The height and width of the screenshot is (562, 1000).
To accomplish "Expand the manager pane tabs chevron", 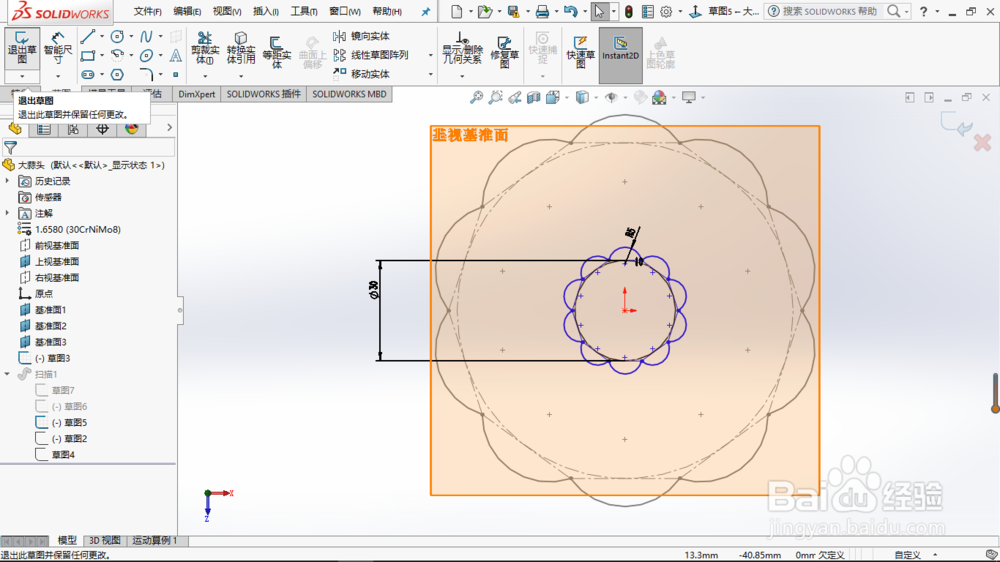I will pyautogui.click(x=169, y=128).
